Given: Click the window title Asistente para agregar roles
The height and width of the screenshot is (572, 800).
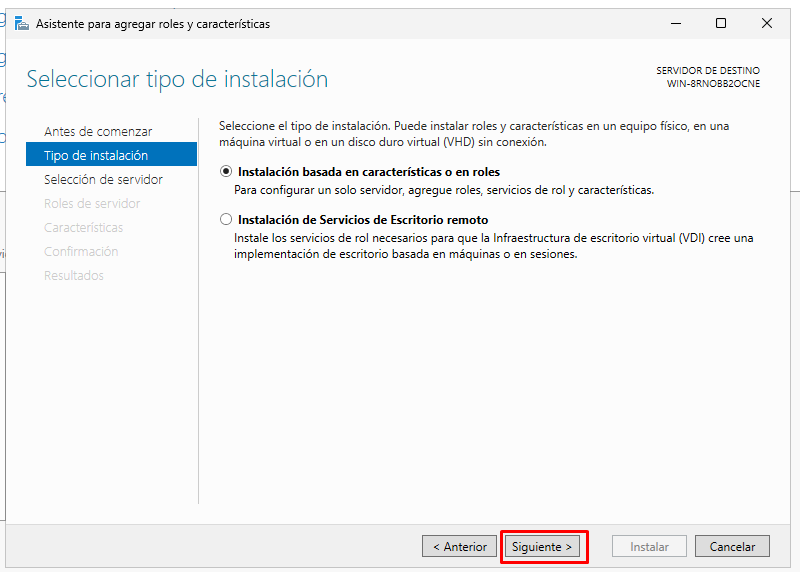Looking at the screenshot, I should point(153,24).
